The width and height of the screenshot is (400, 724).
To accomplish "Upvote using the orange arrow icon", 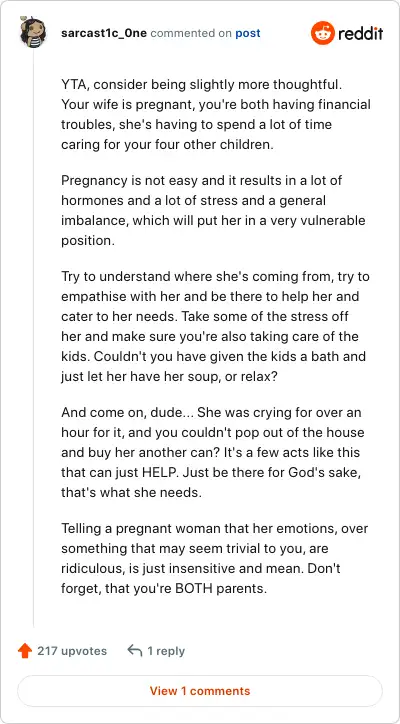I will click(x=24, y=651).
